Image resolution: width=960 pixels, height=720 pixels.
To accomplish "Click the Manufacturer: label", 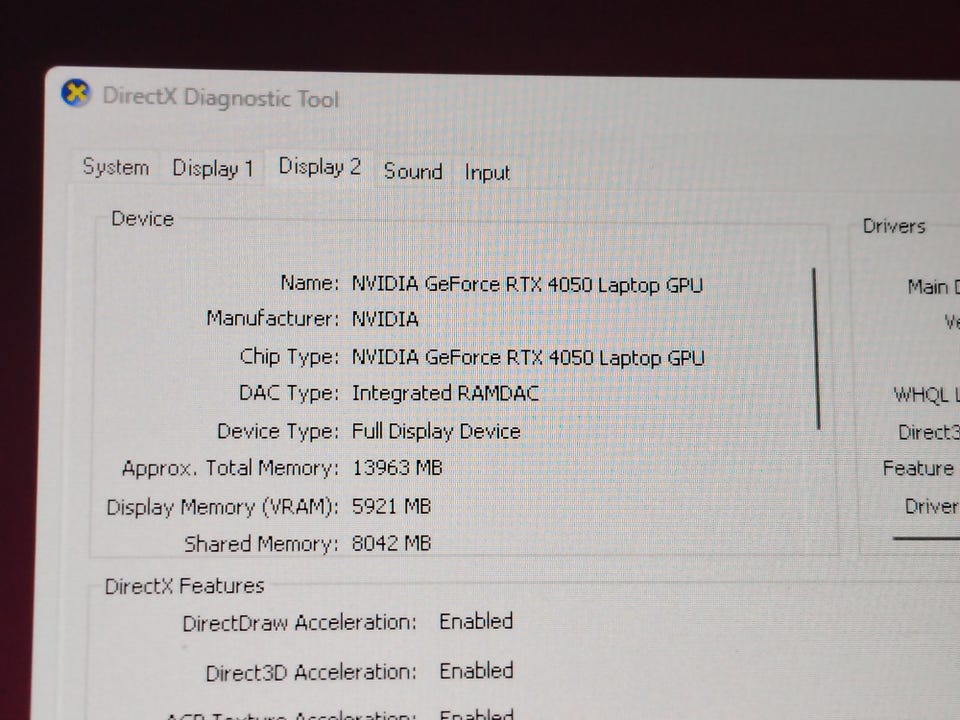I will (272, 318).
